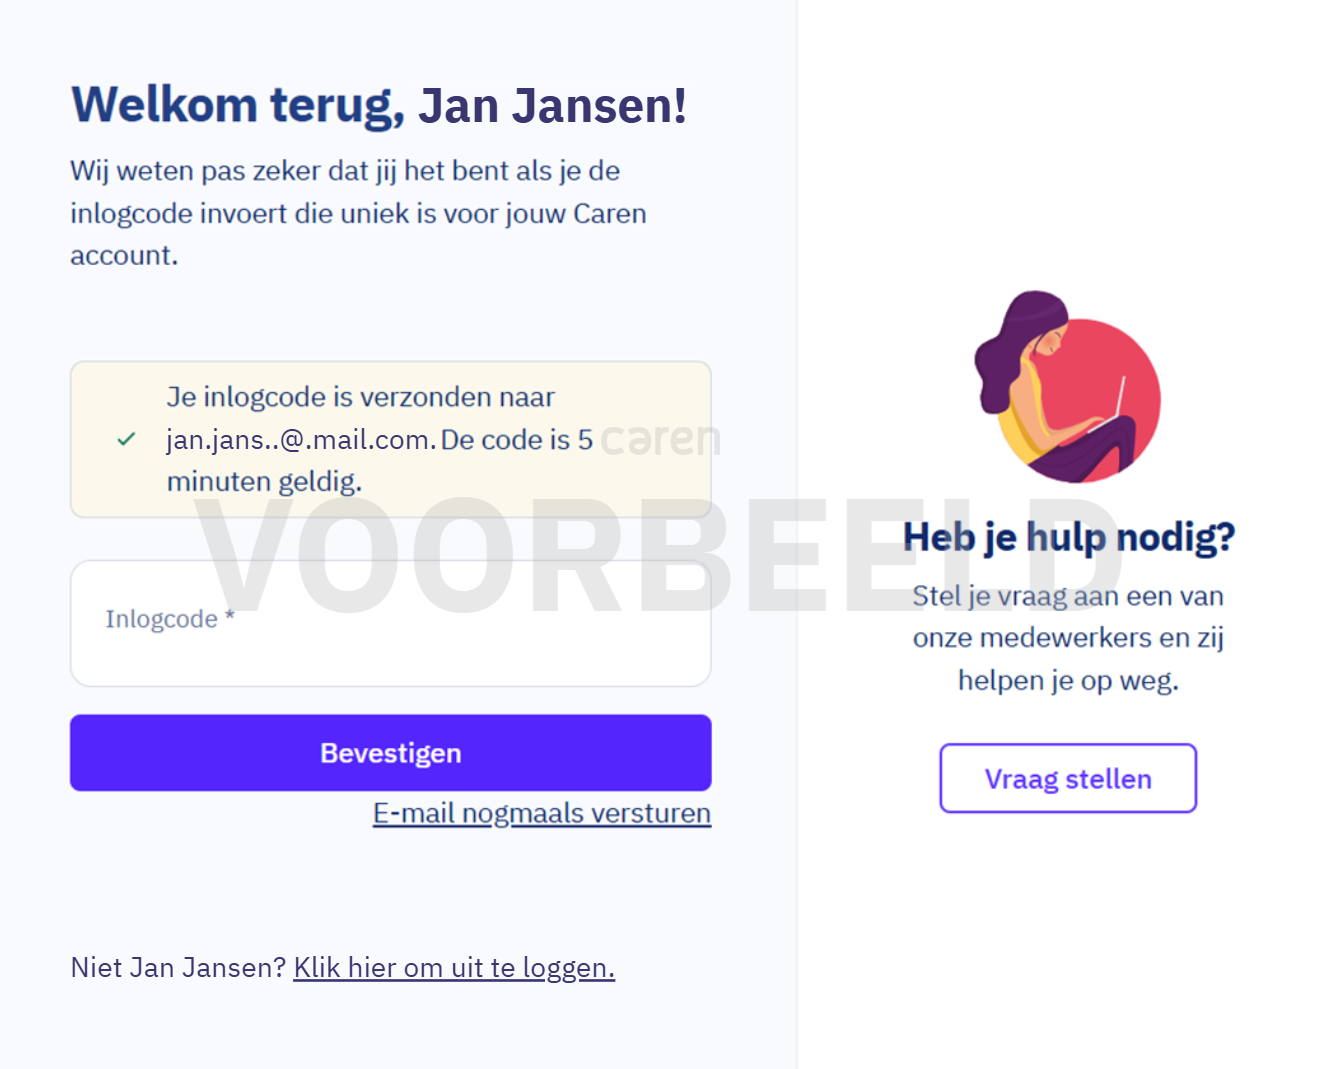Click the minuten geldig text in notification
The image size is (1327, 1069).
pos(264,482)
